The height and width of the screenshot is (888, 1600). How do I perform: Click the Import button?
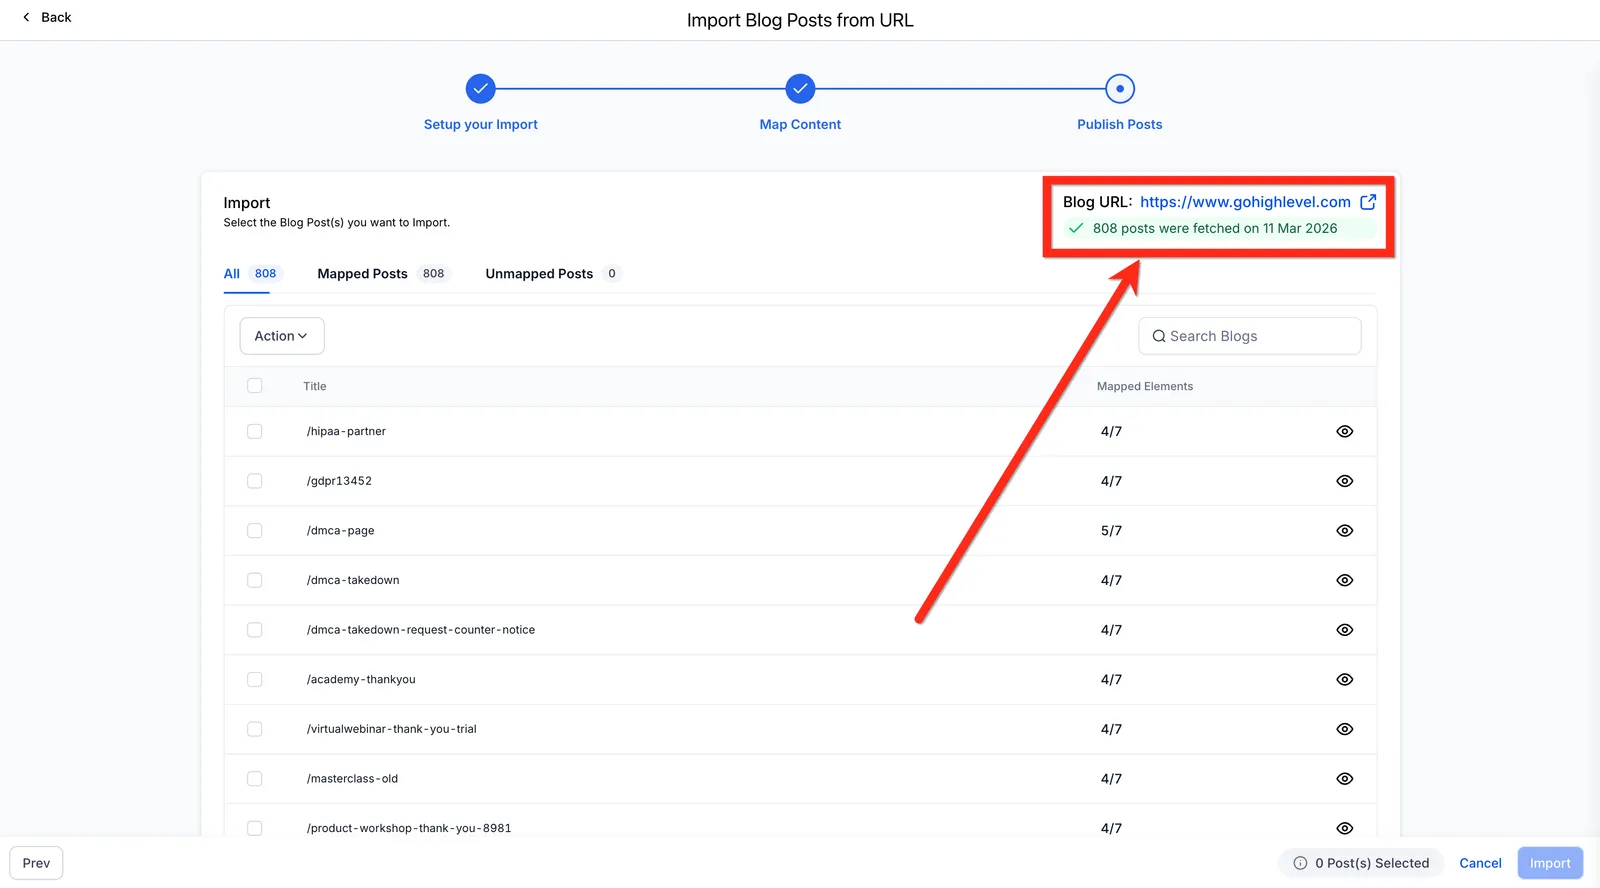point(1550,863)
